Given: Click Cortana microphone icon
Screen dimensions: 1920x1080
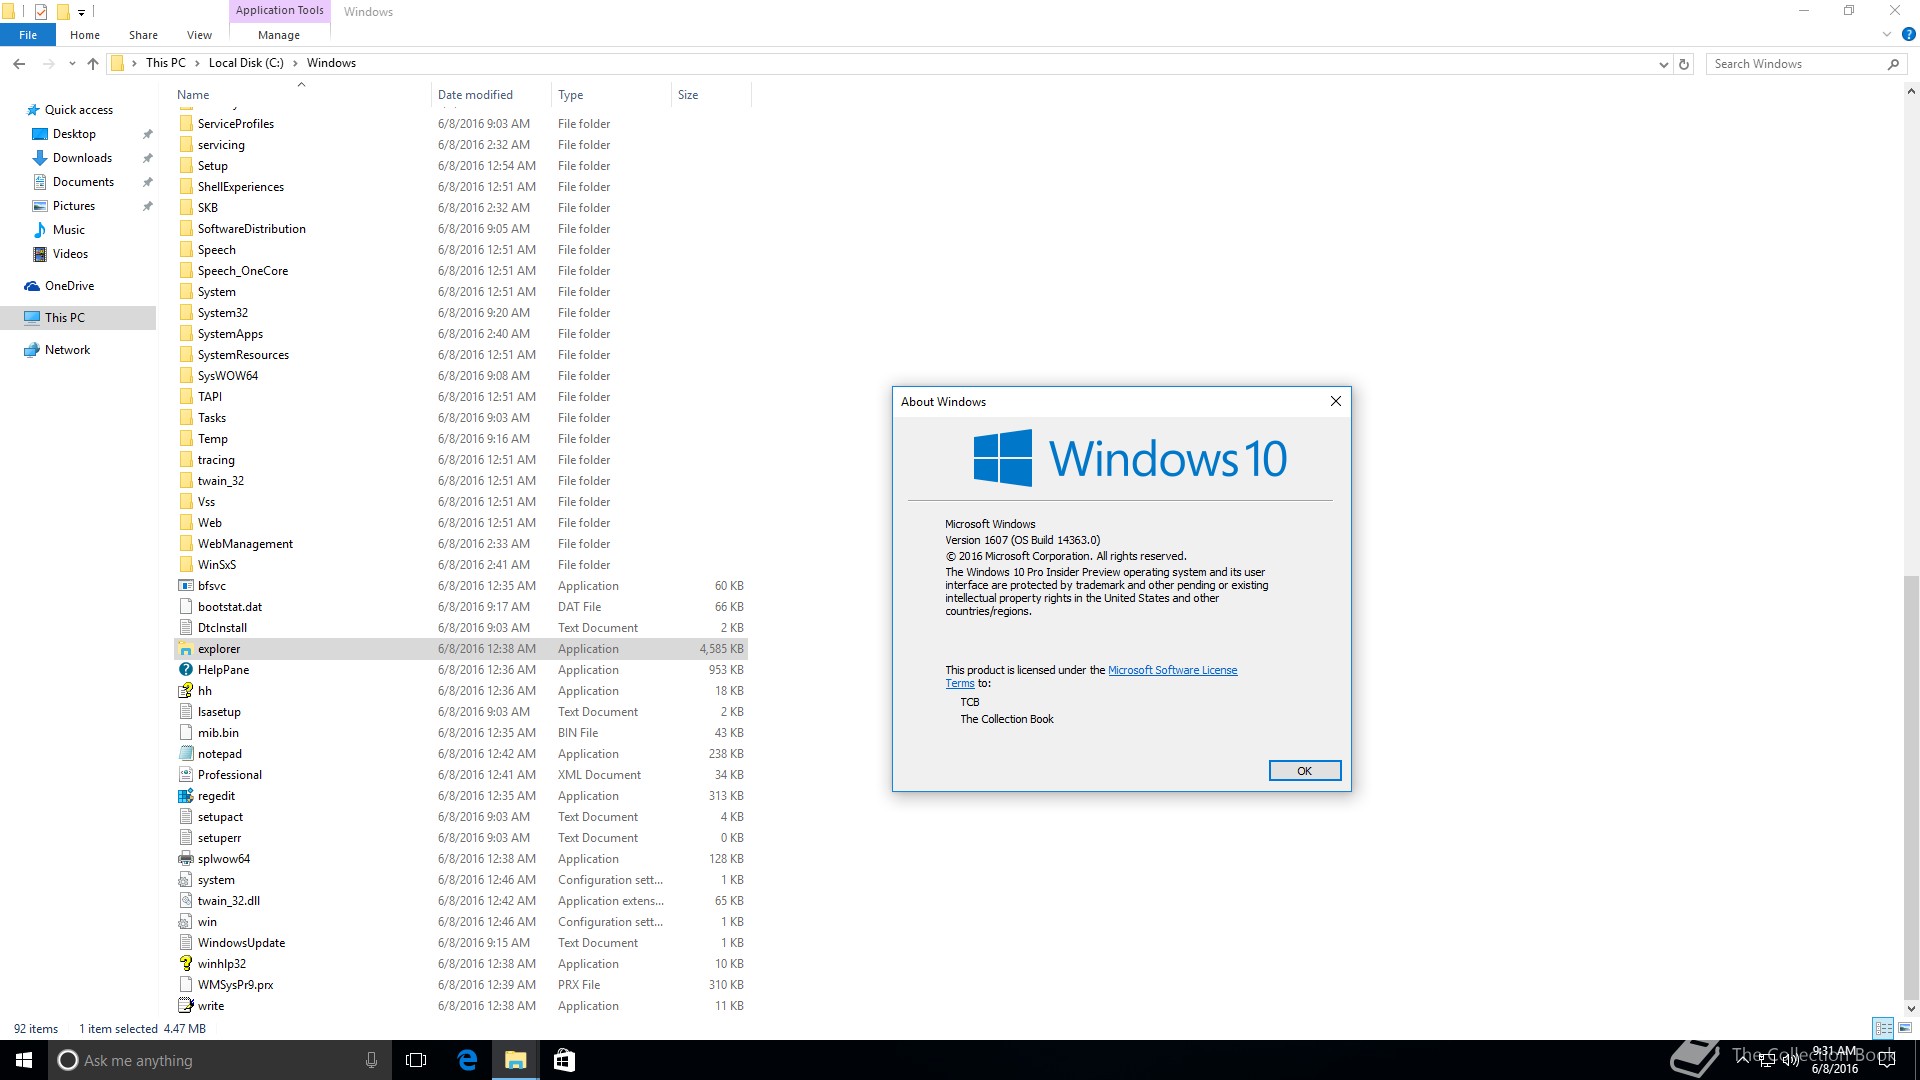Looking at the screenshot, I should point(371,1060).
